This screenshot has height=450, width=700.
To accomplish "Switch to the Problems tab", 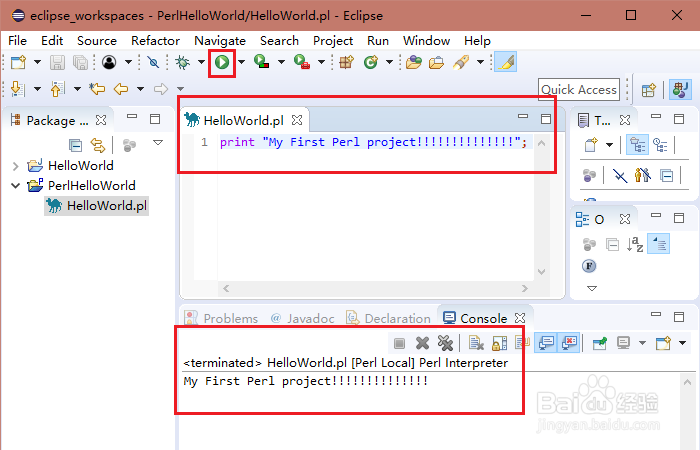I will [222, 319].
